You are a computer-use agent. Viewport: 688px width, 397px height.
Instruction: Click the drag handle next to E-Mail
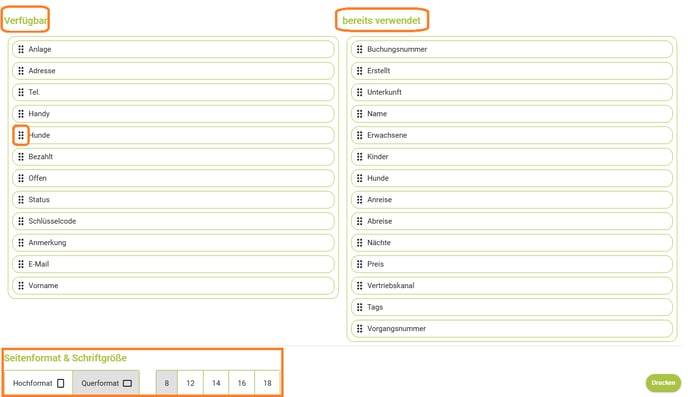21,264
